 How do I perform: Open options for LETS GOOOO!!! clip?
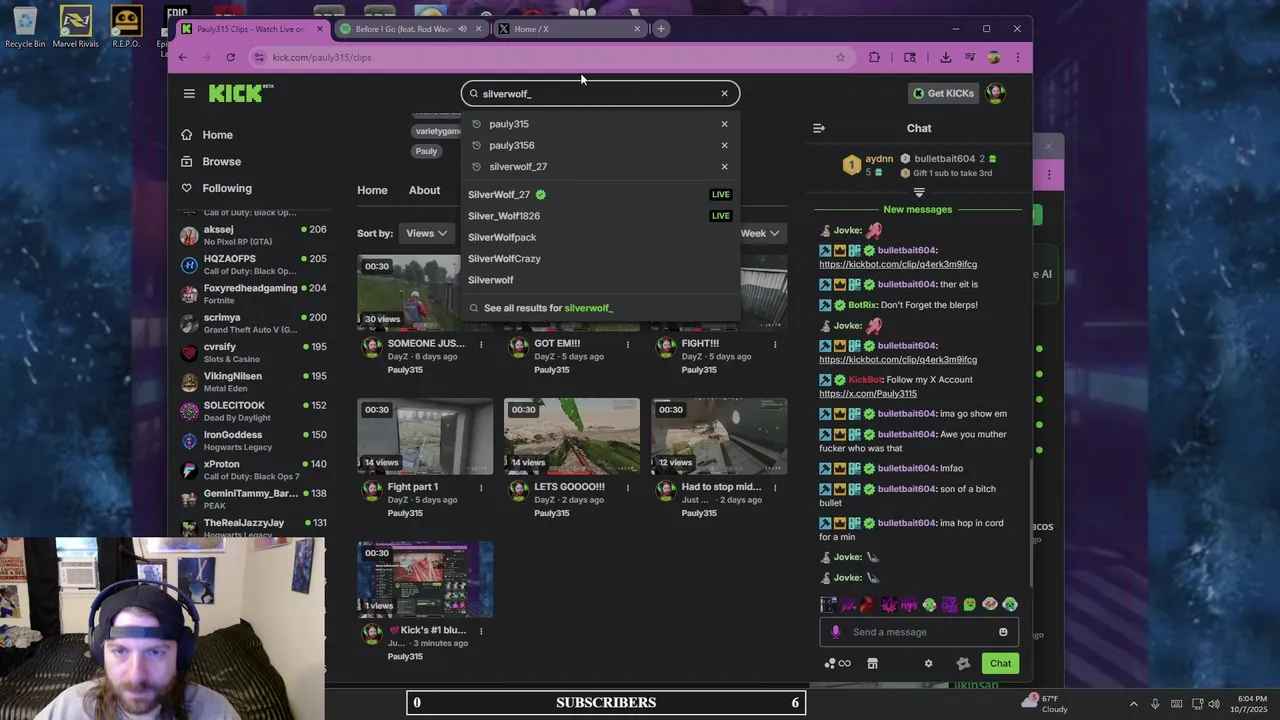(x=628, y=488)
